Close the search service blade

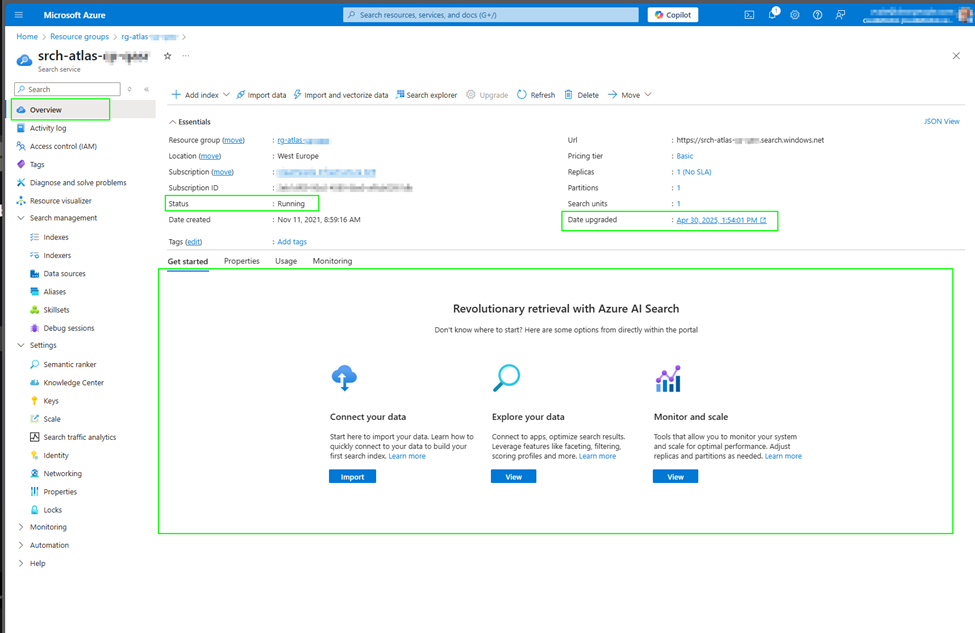[956, 56]
